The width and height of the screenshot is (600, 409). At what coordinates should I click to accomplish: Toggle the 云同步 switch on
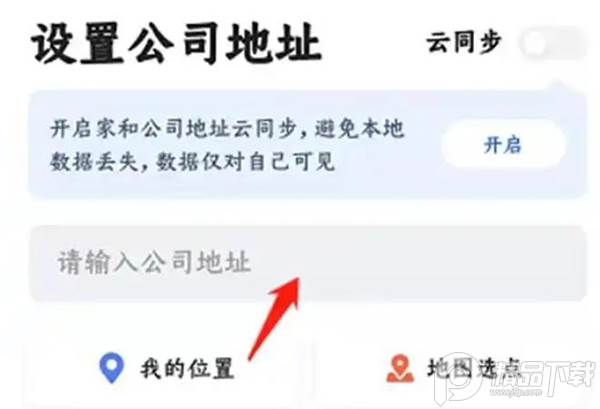tap(553, 43)
